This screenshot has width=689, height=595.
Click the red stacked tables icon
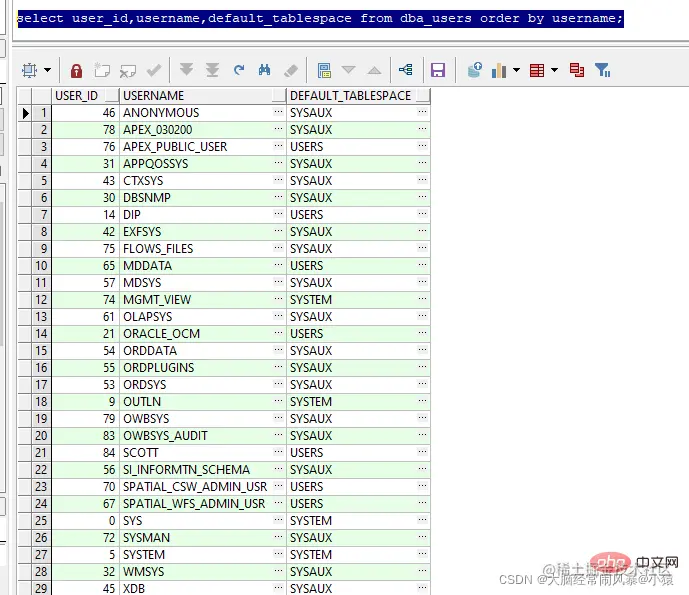[577, 70]
